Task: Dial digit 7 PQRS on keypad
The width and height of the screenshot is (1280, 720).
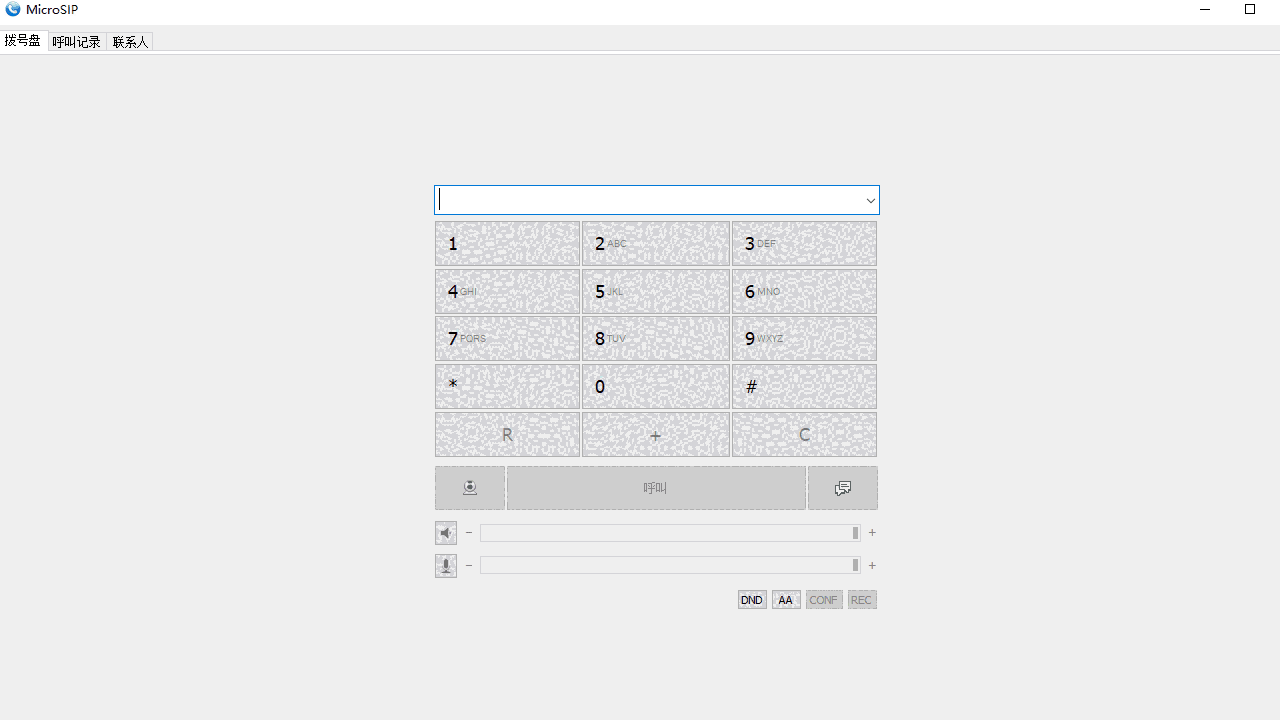Action: tap(507, 339)
